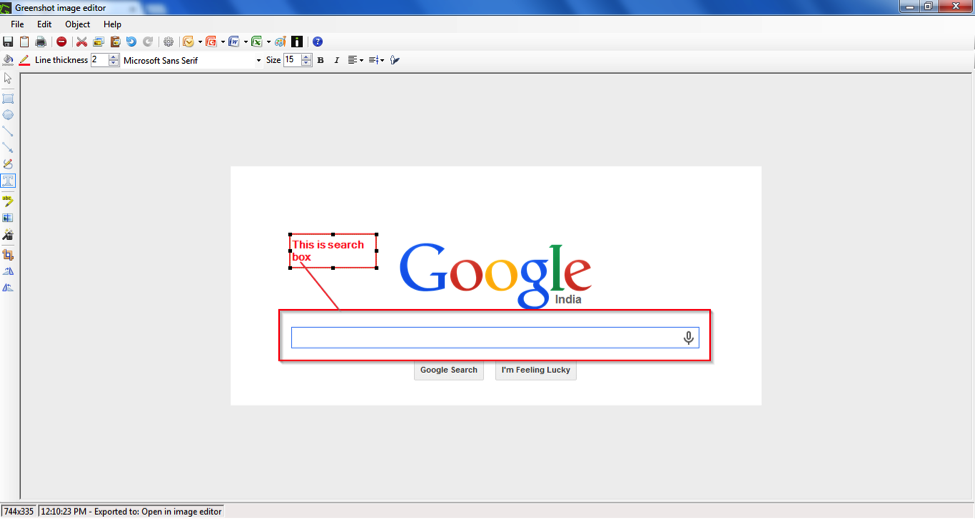Click 'Exported to: Open in image editor' status text
Viewport: 975px width, 519px height.
pos(158,512)
